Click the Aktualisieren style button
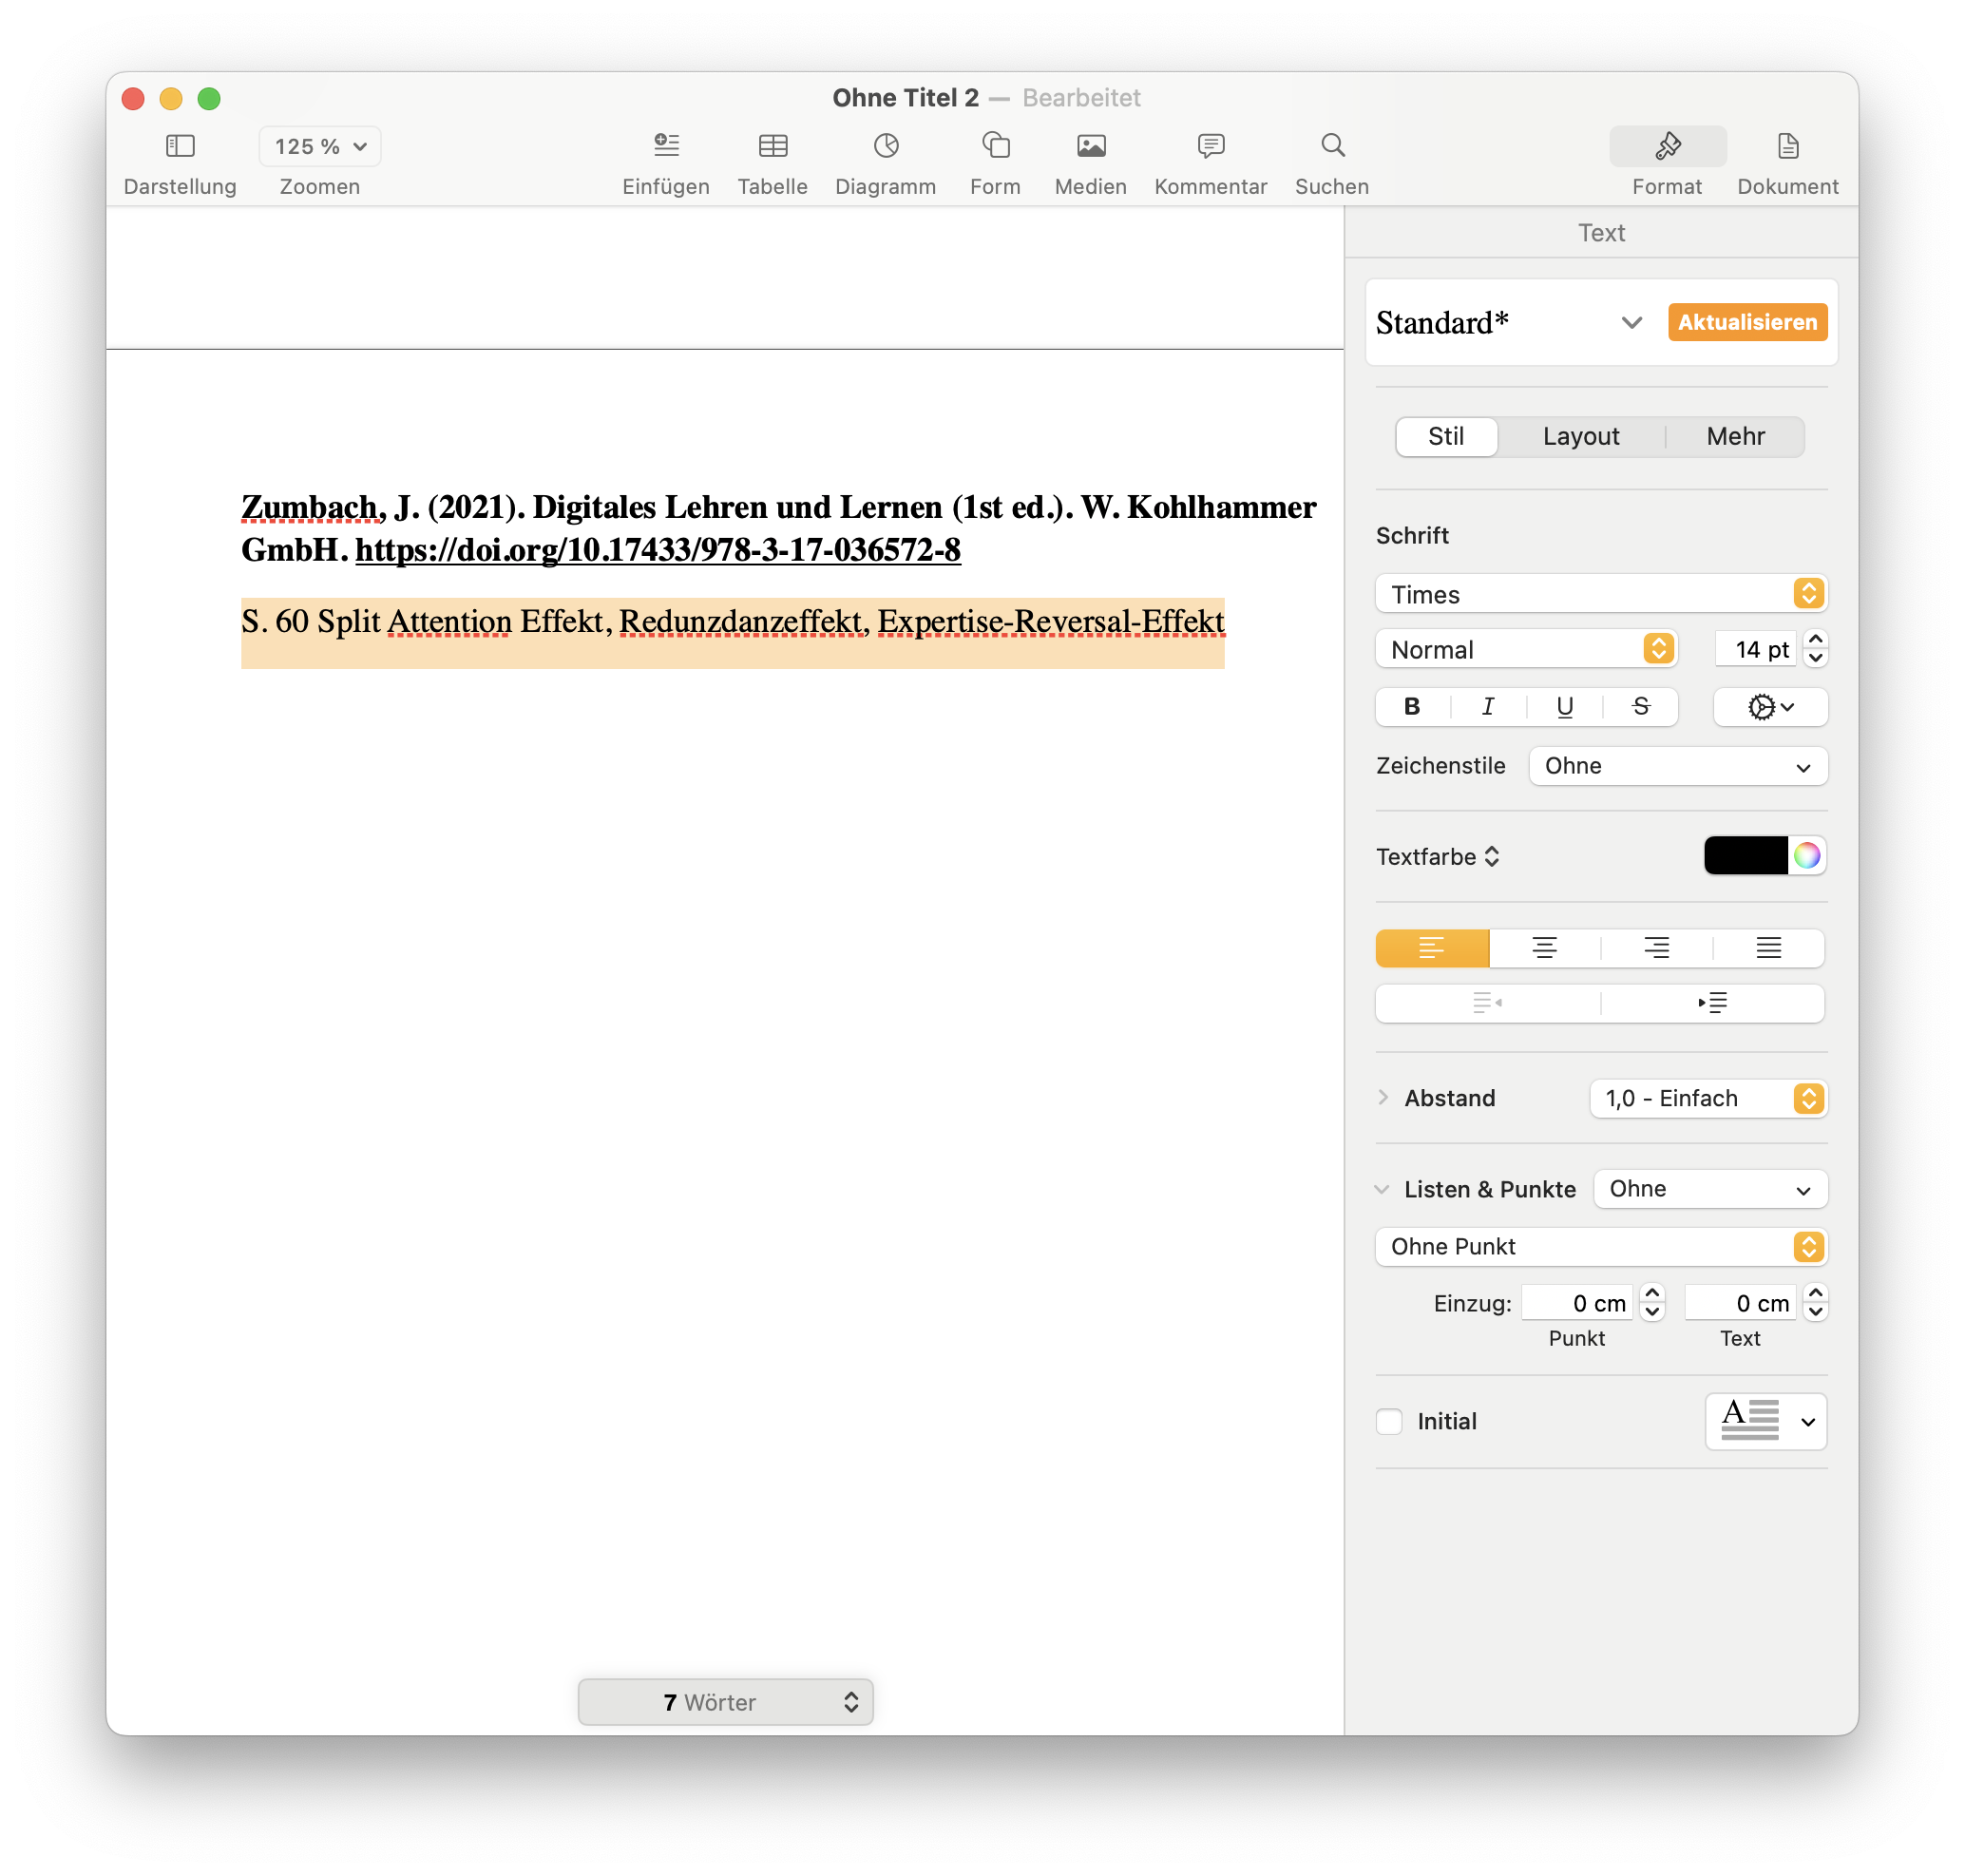 [1746, 322]
